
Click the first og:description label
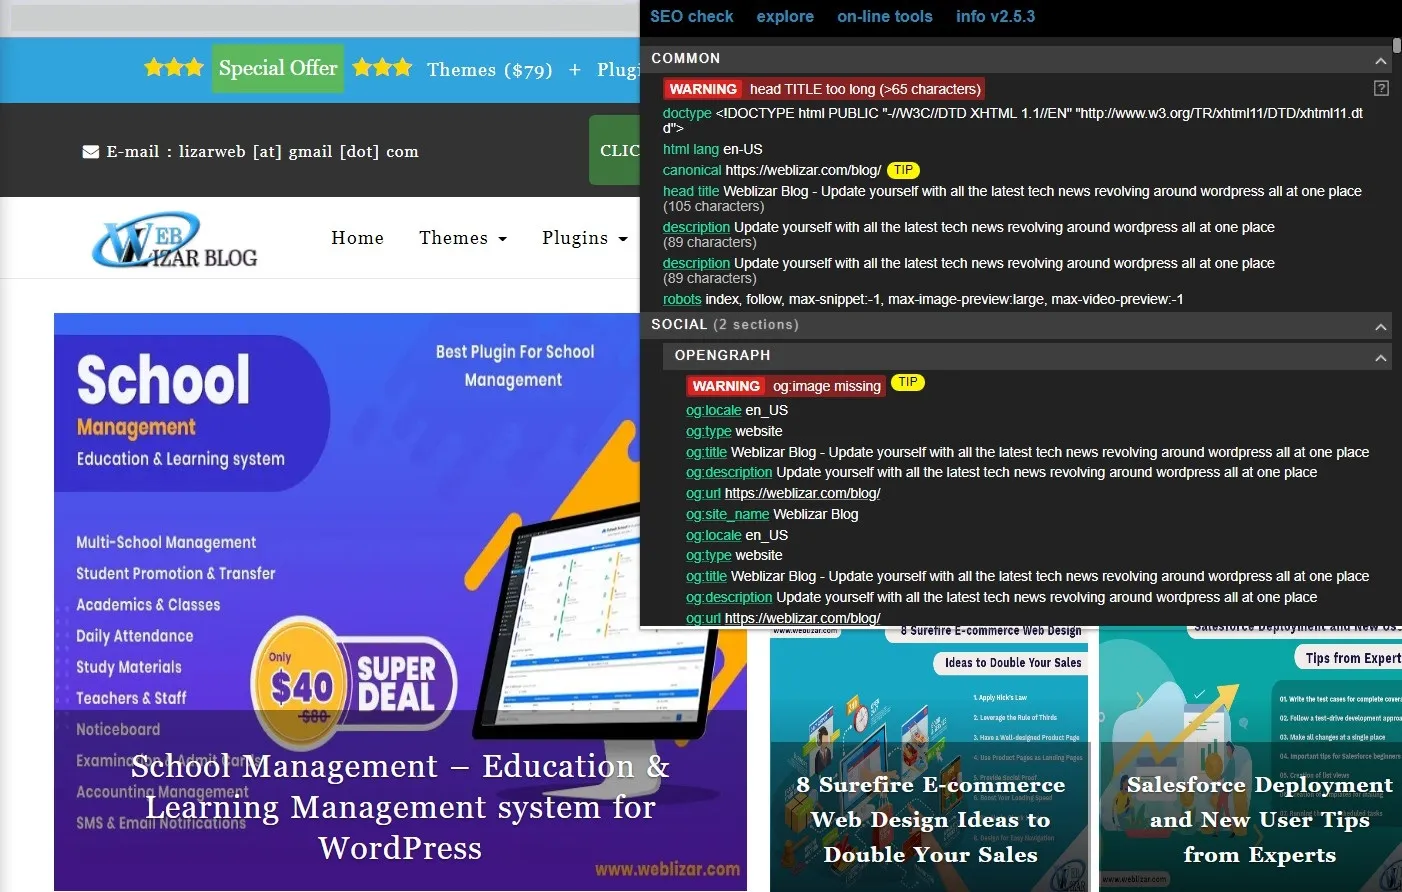(x=729, y=472)
